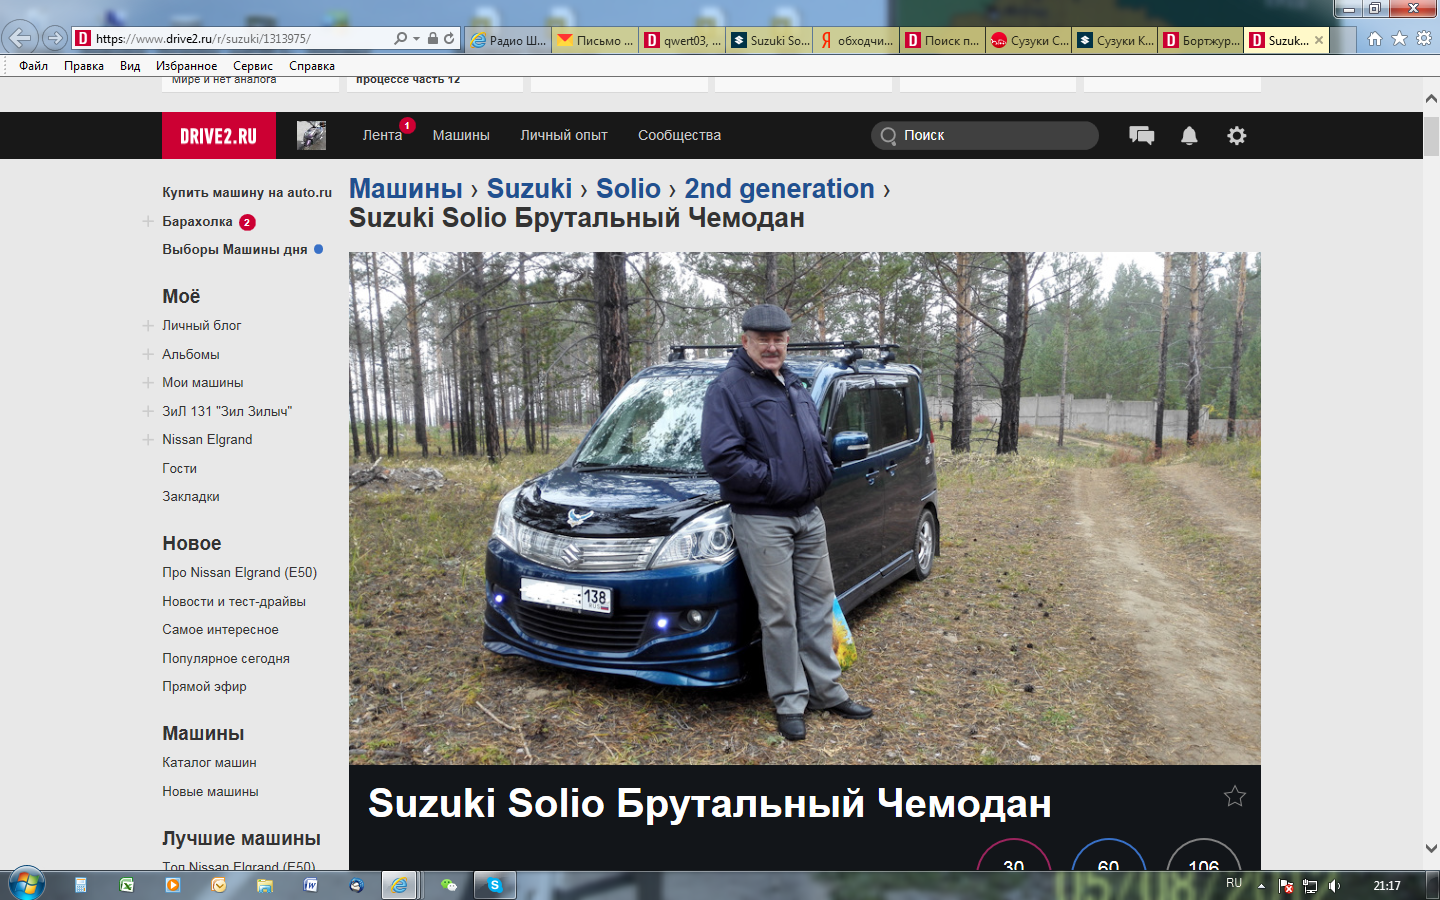
Task: Switch to the обходчи... Yandex tab
Action: coord(856,40)
